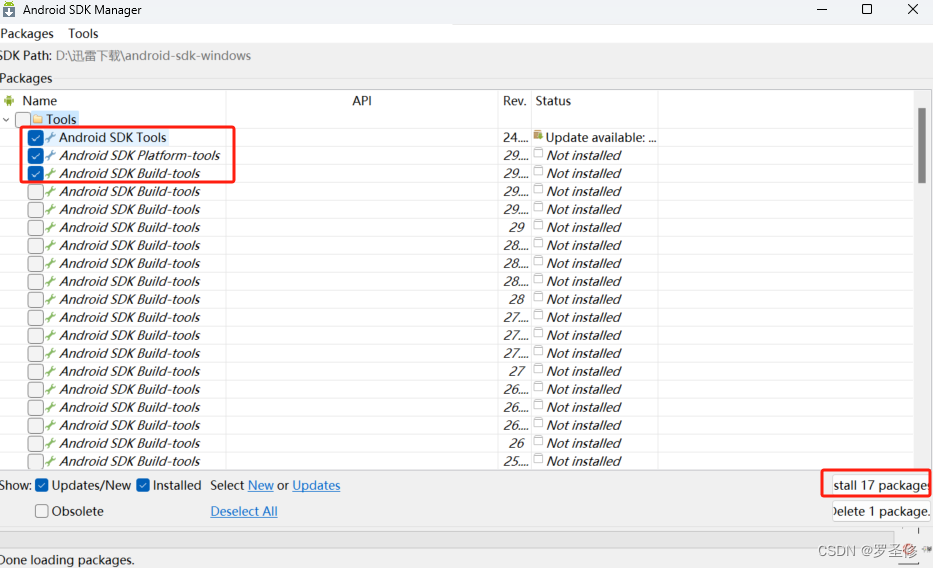
Task: Click the '25....' revision cell
Action: coord(515,461)
